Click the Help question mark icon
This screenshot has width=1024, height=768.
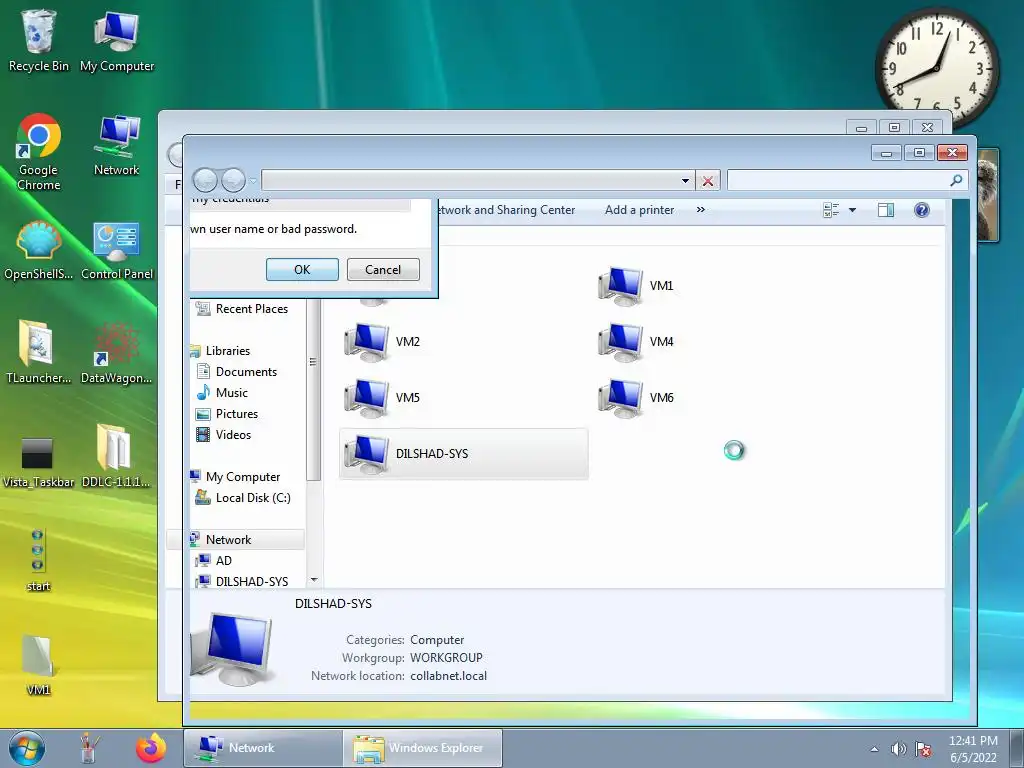tap(921, 210)
